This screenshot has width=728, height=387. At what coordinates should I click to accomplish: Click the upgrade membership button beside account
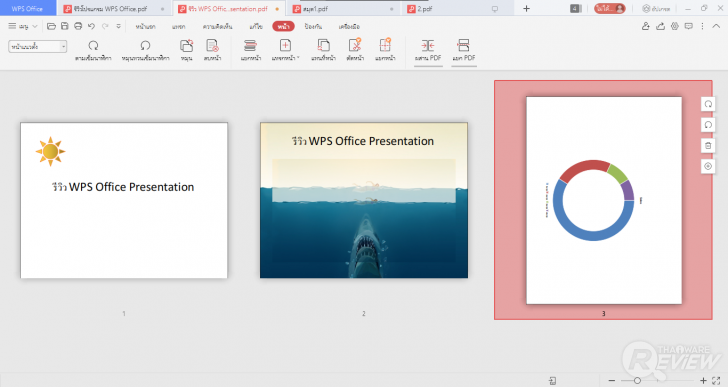(656, 8)
